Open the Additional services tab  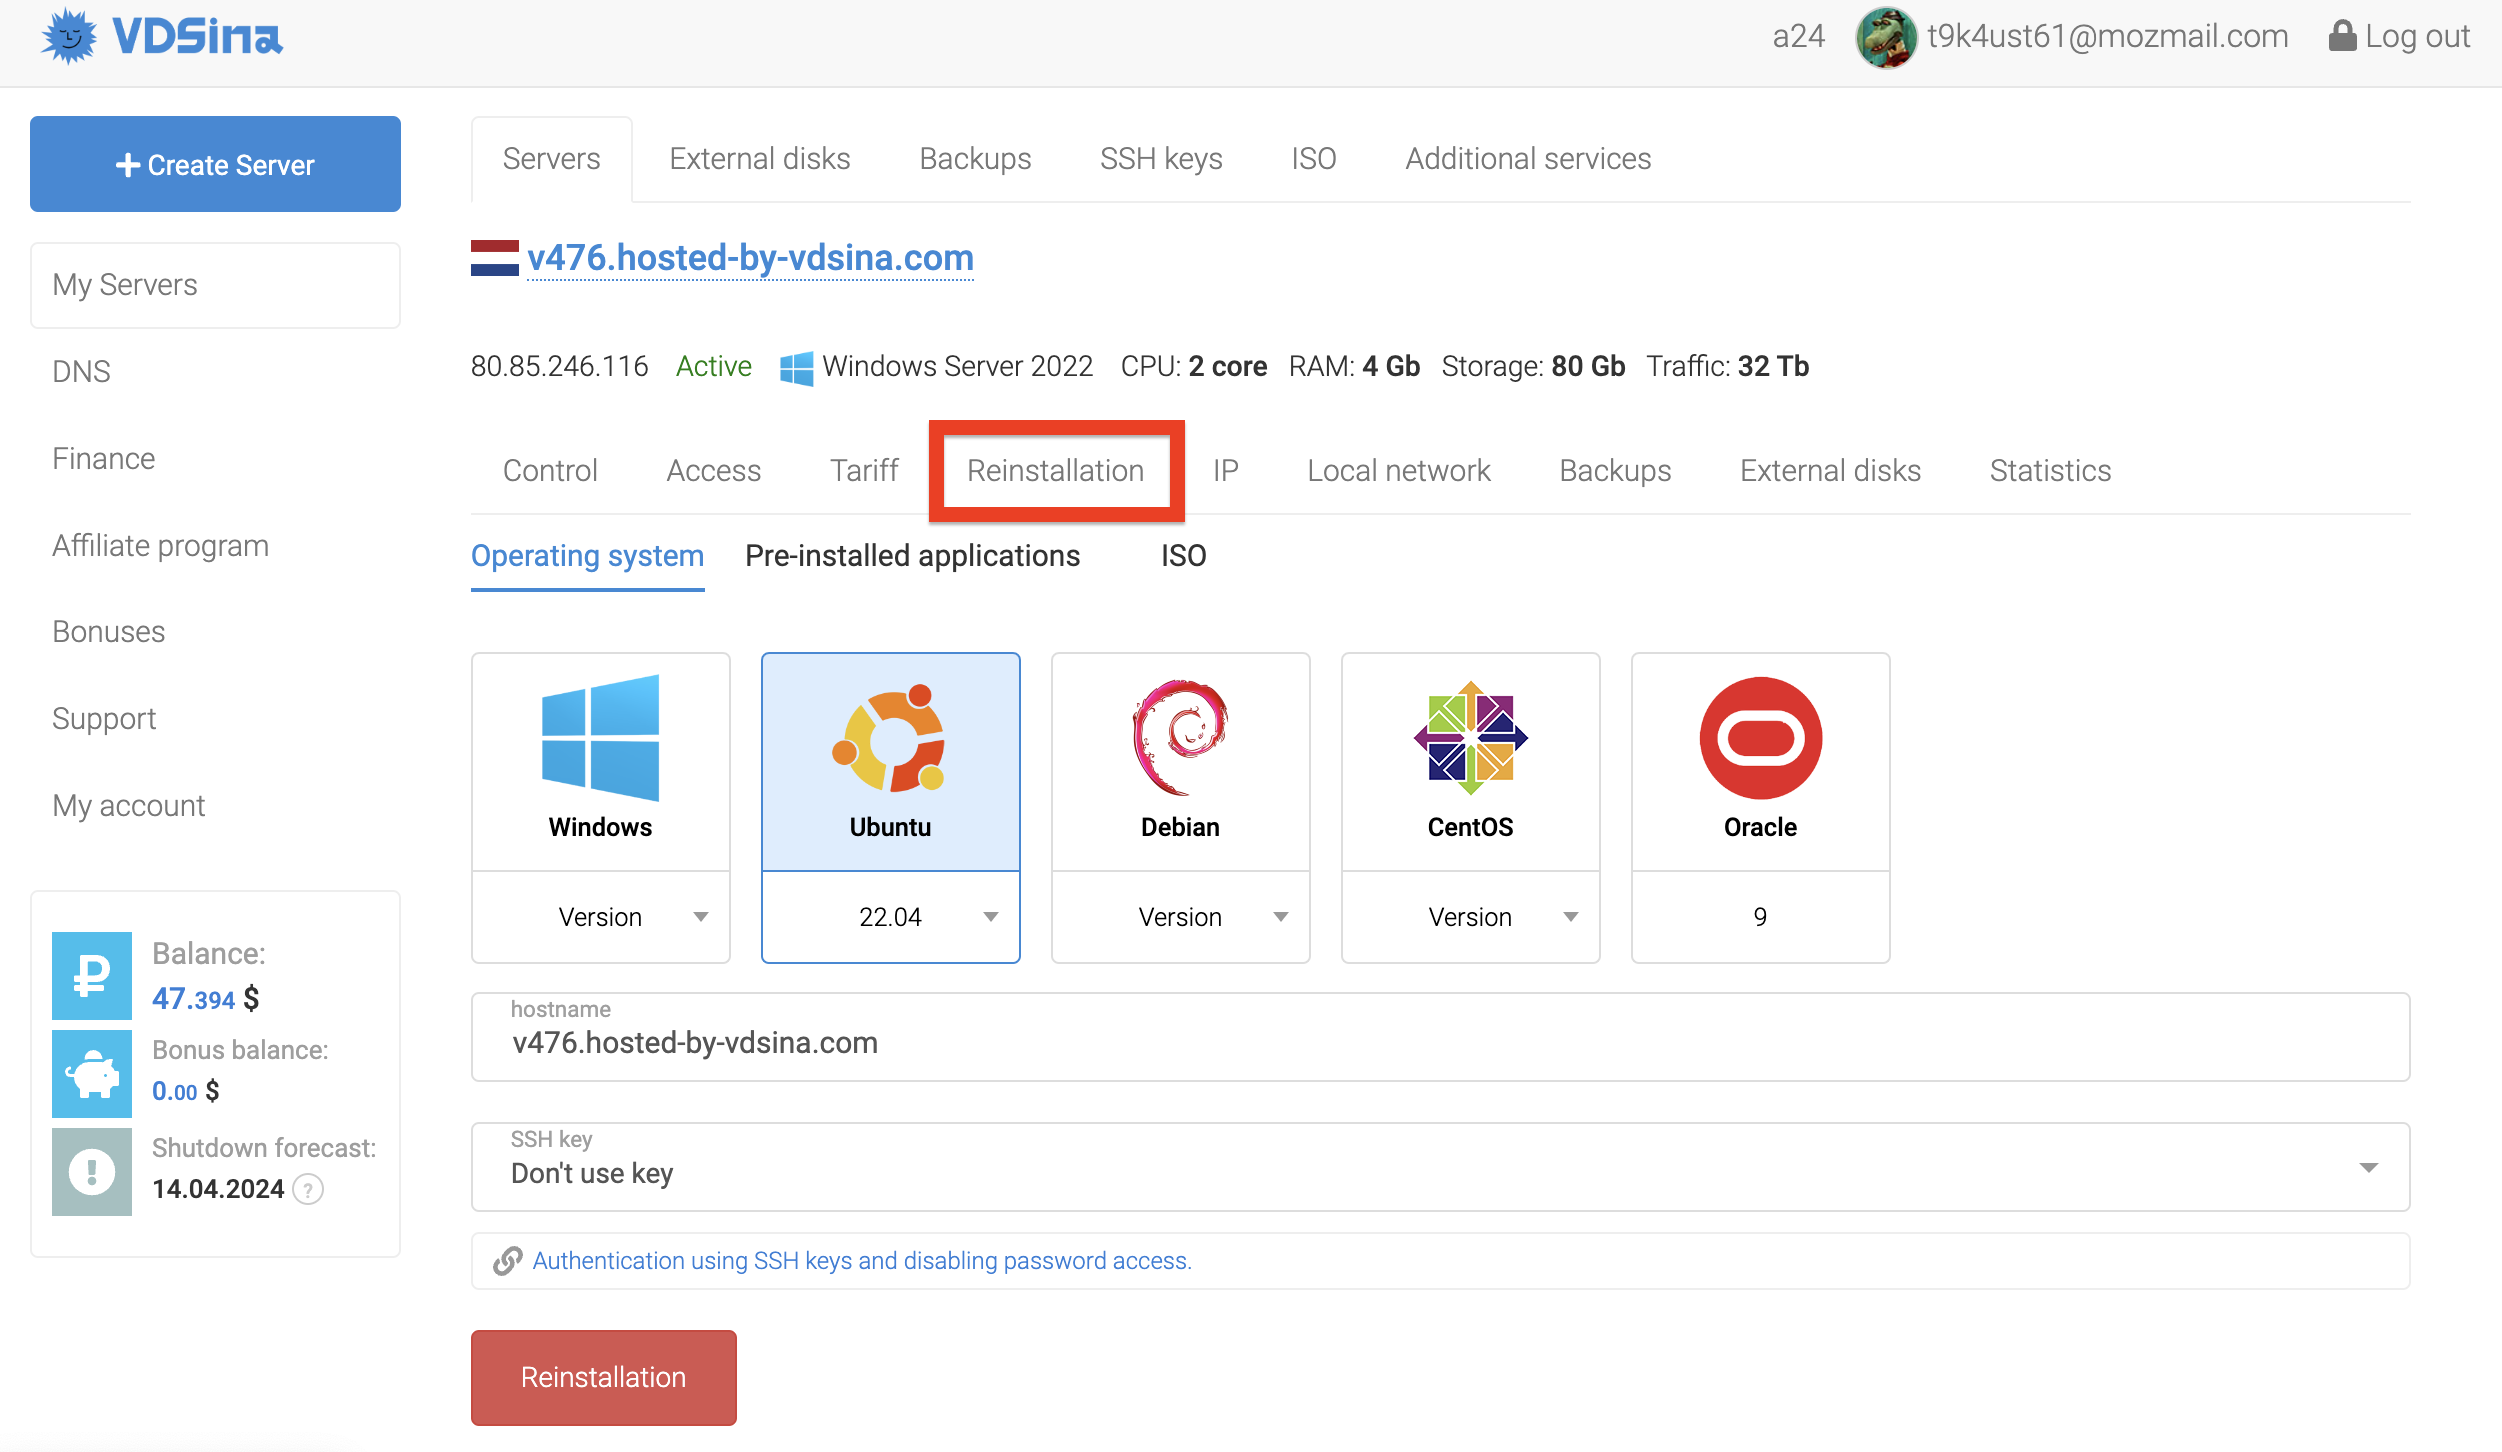click(1528, 159)
